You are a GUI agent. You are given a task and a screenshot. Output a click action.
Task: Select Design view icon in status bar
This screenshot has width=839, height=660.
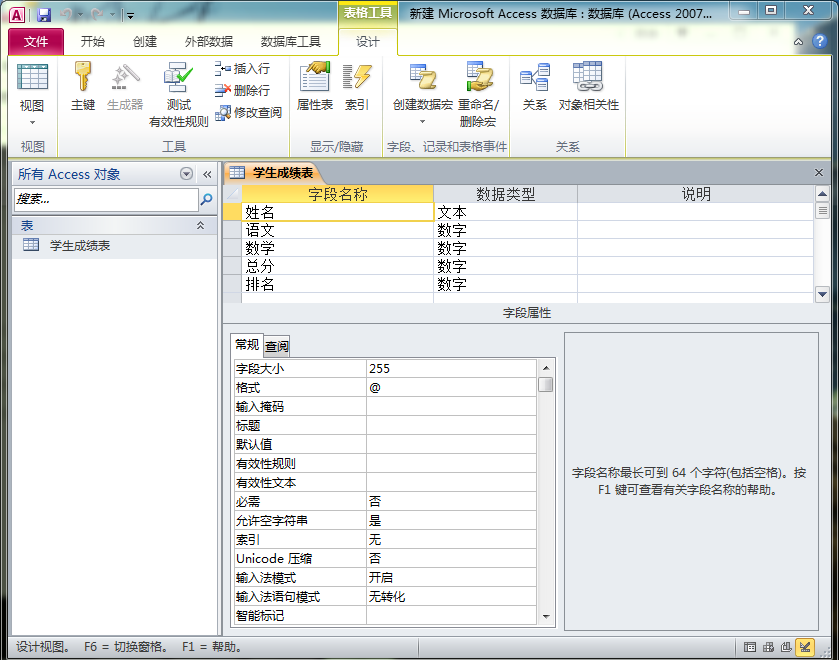coord(805,647)
